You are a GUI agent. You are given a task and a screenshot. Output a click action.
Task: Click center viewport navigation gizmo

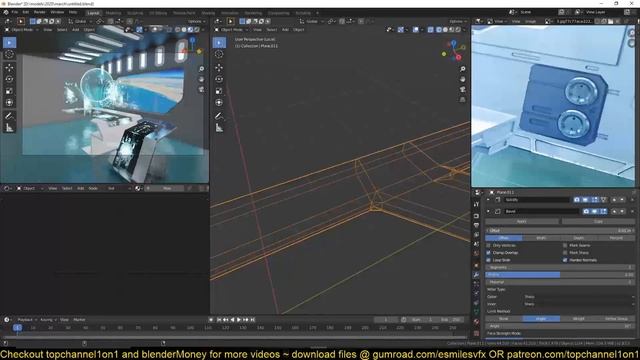(453, 51)
